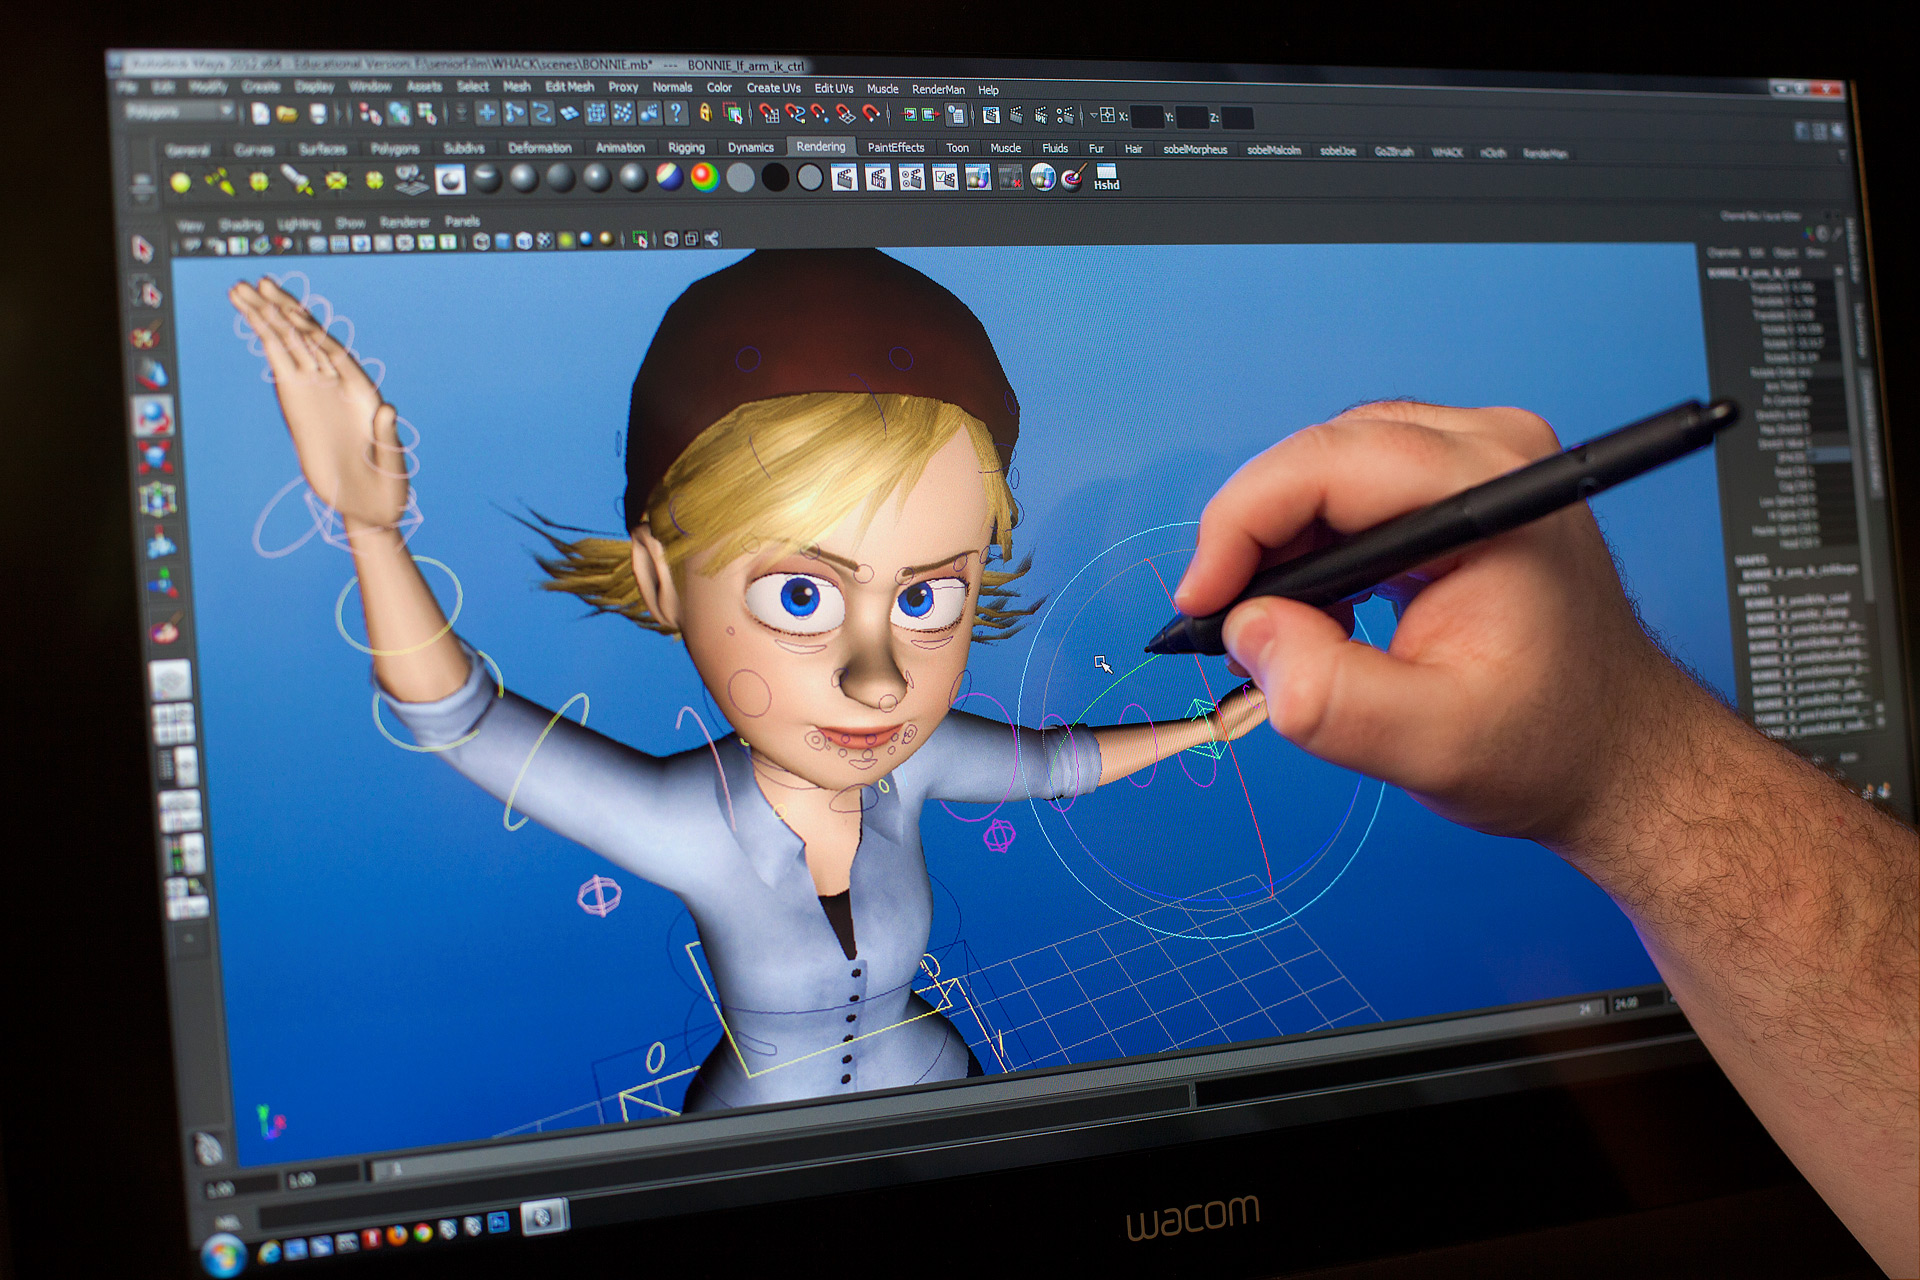Select the Four View layout button
The width and height of the screenshot is (1920, 1280).
(173, 722)
